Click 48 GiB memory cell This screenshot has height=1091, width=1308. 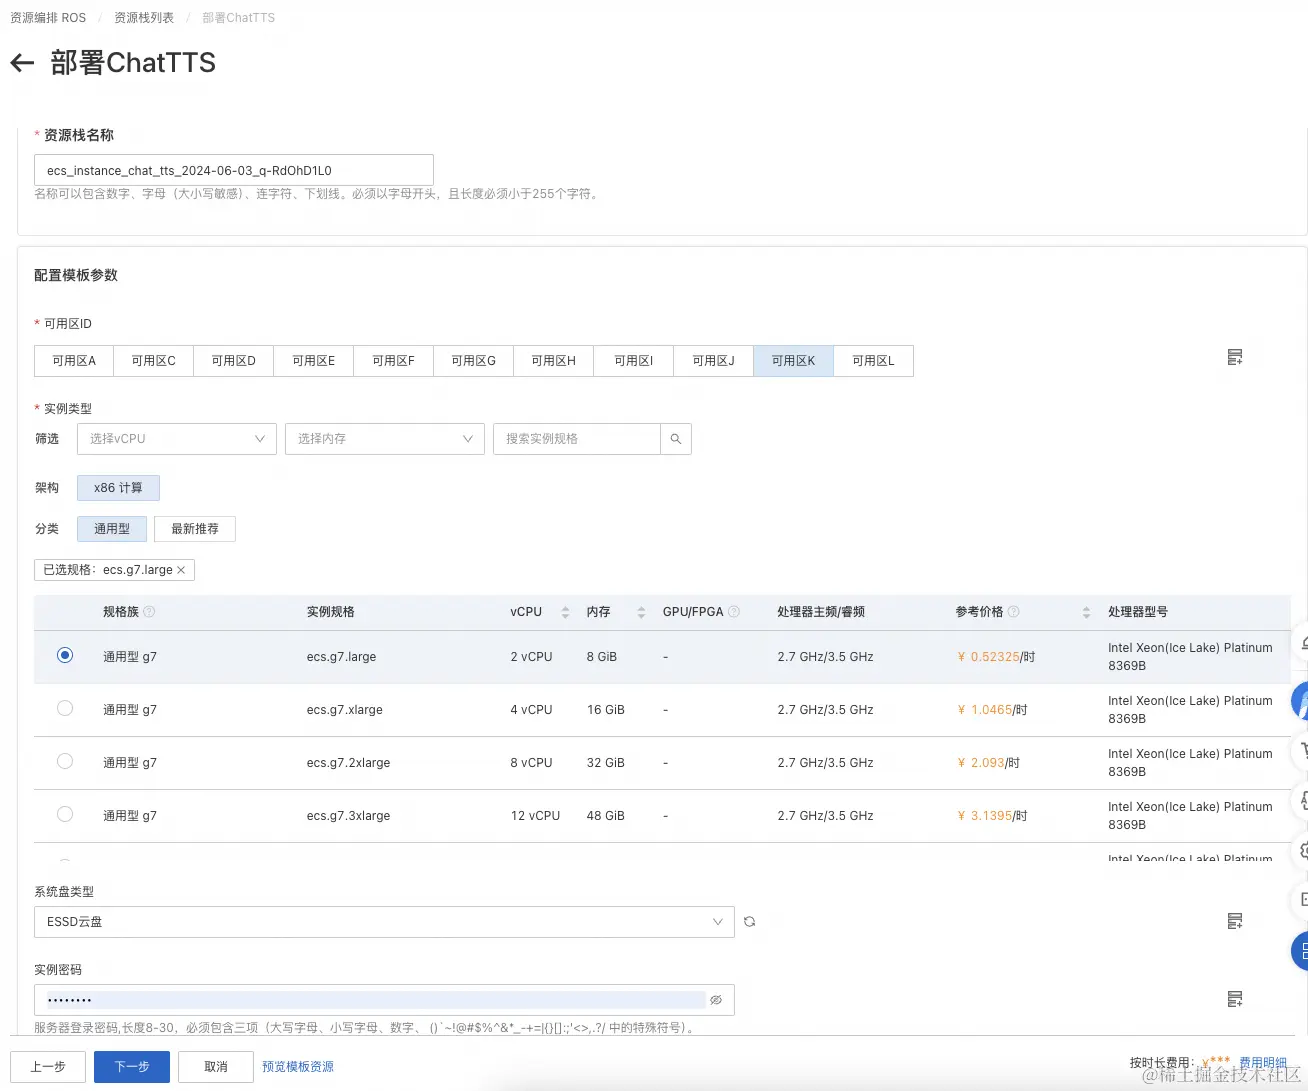(x=606, y=816)
